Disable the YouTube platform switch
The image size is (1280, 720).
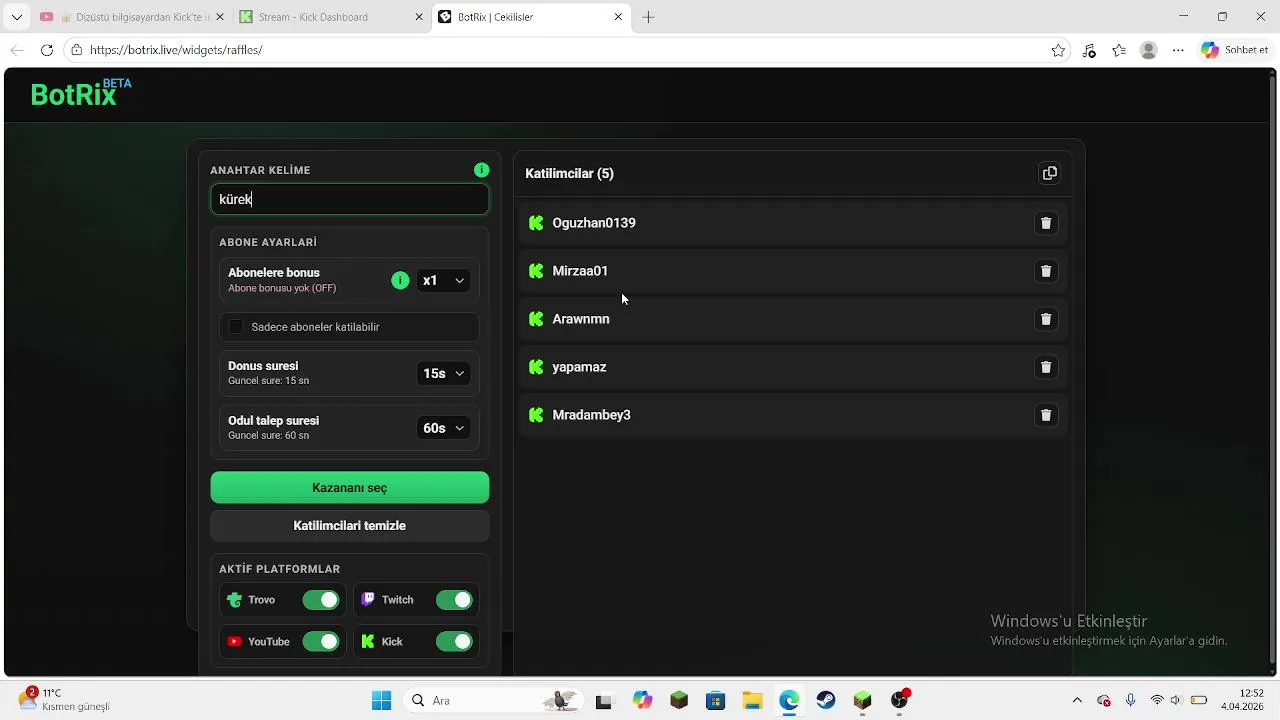click(321, 642)
